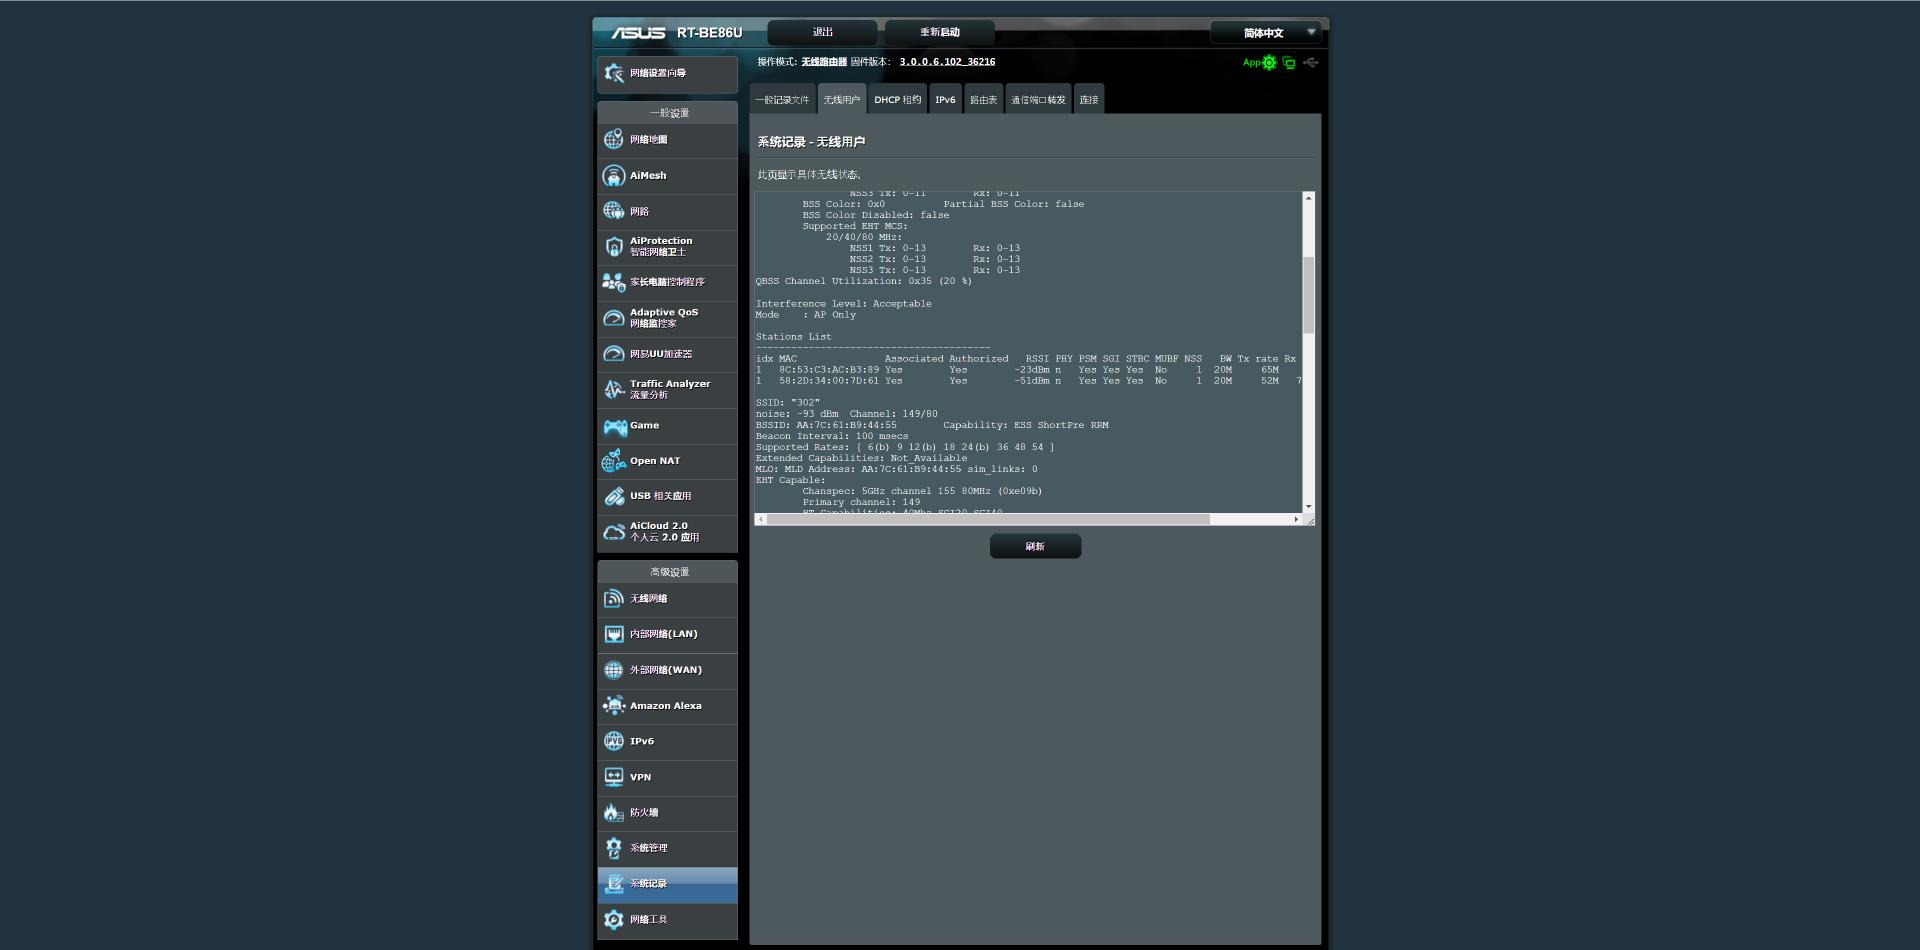Image resolution: width=1920 pixels, height=950 pixels.
Task: Open USB 相关应用 icon
Action: [x=614, y=496]
